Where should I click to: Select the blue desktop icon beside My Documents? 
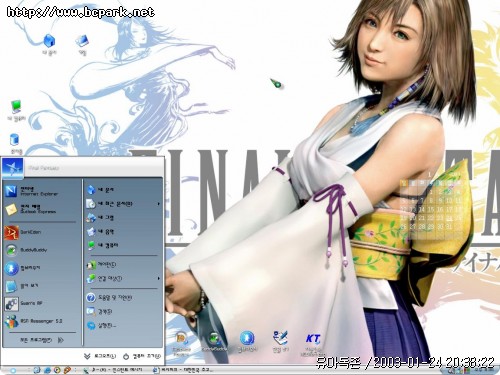pos(82,45)
